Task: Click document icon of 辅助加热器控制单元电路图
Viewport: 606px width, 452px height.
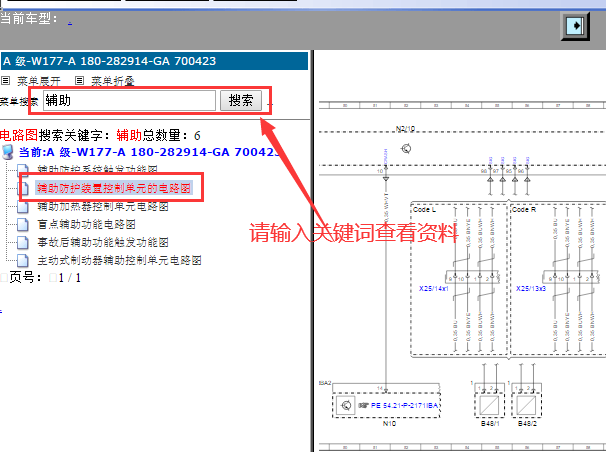Action: (23, 206)
